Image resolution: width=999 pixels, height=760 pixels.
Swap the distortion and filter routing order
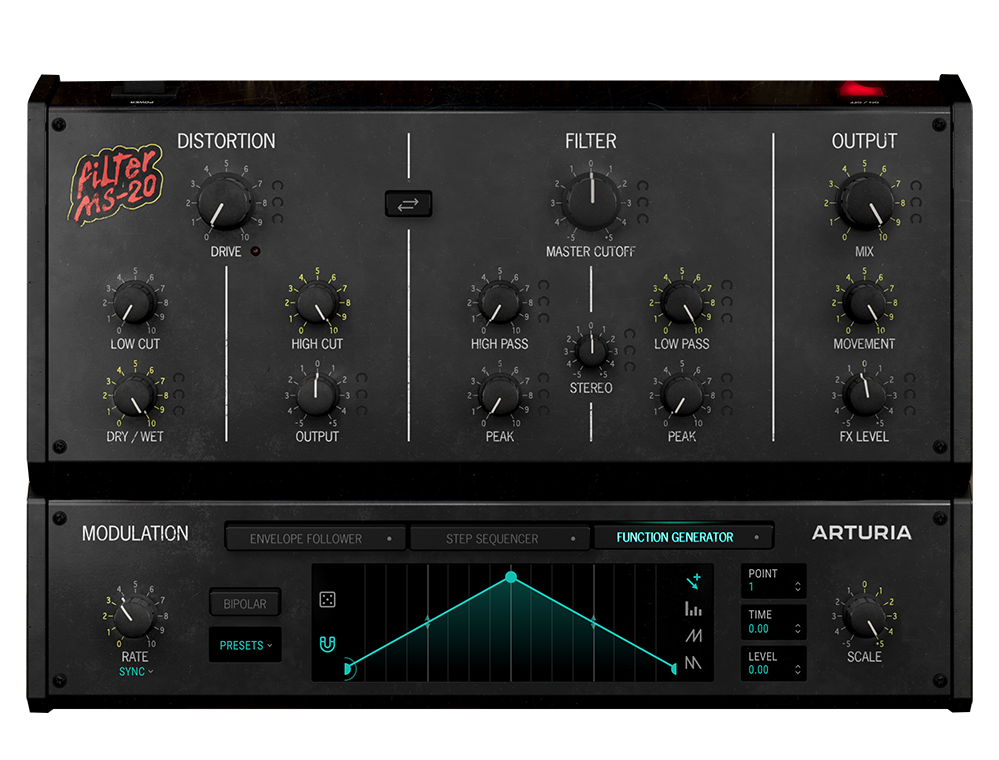[408, 204]
